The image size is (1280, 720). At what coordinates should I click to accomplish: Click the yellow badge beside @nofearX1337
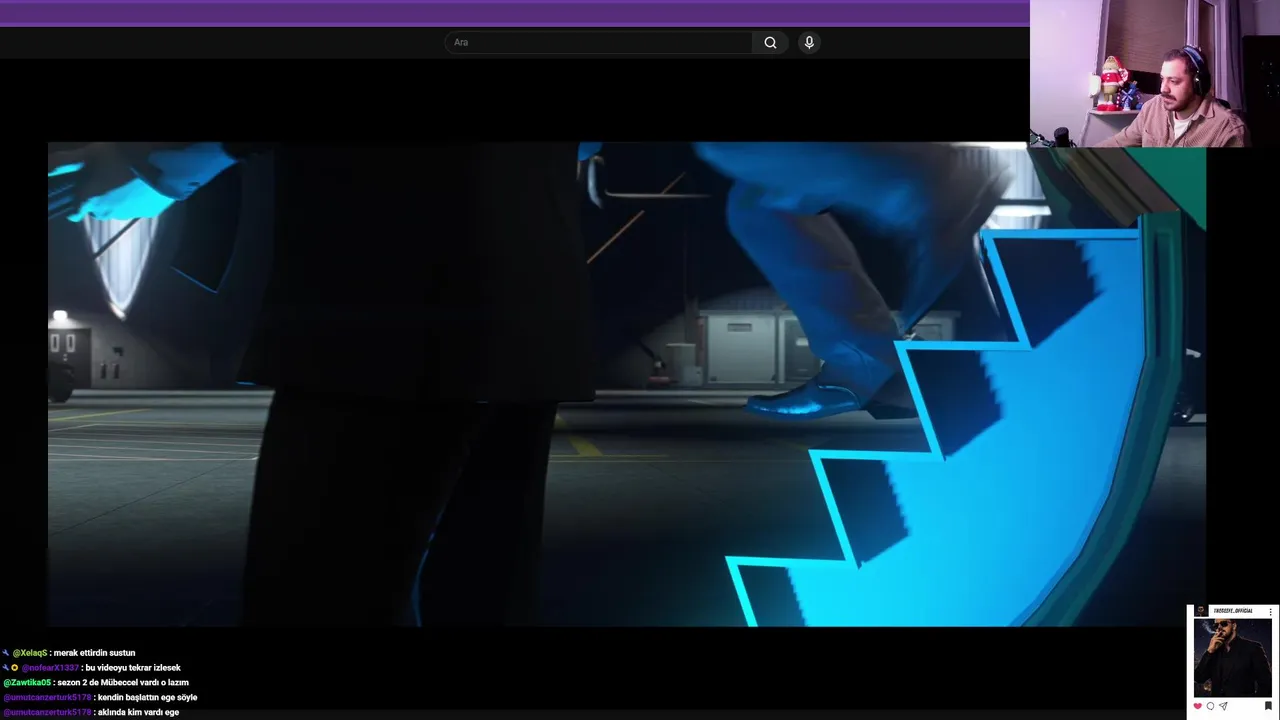(x=15, y=668)
